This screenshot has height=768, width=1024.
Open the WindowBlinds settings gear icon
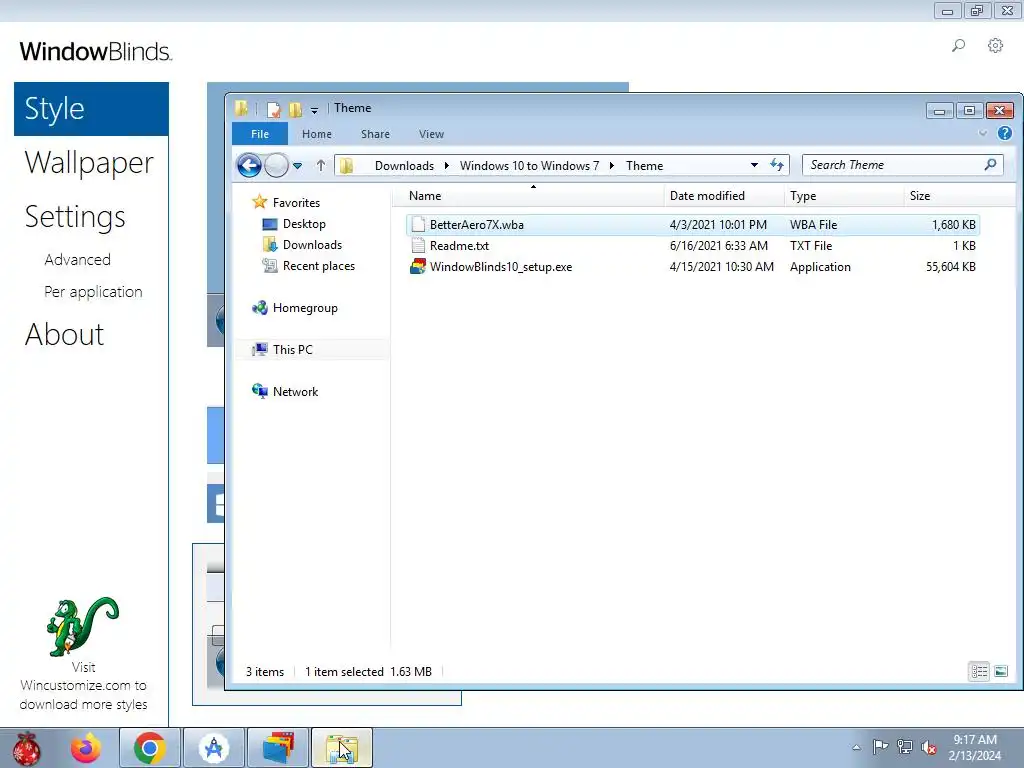point(995,46)
